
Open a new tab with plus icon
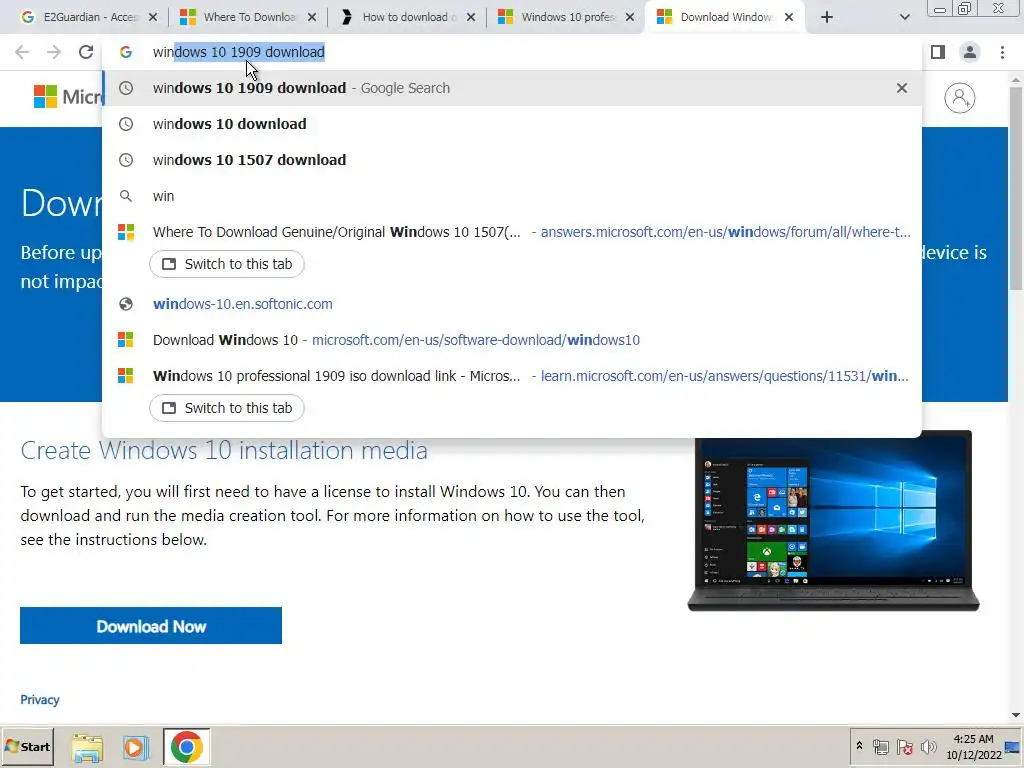pyautogui.click(x=827, y=17)
